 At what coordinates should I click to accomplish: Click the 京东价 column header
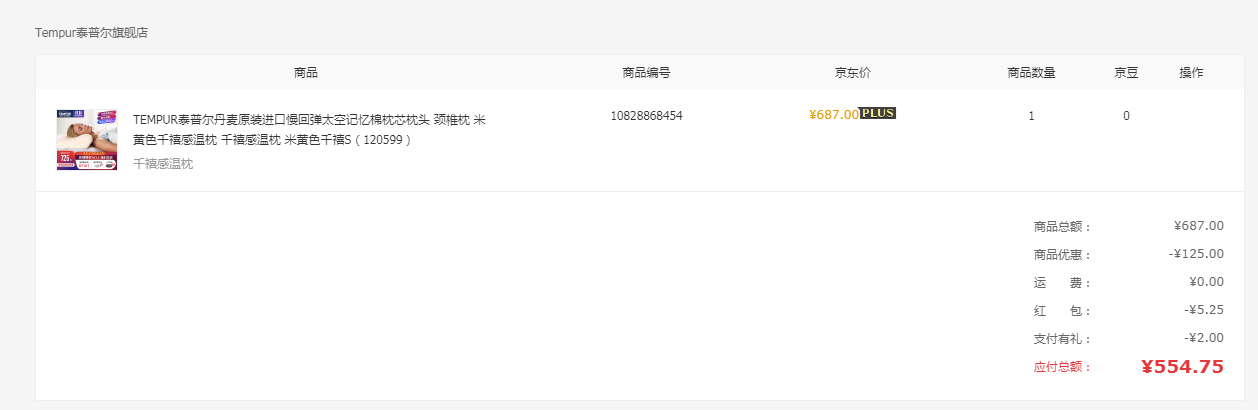(x=853, y=73)
